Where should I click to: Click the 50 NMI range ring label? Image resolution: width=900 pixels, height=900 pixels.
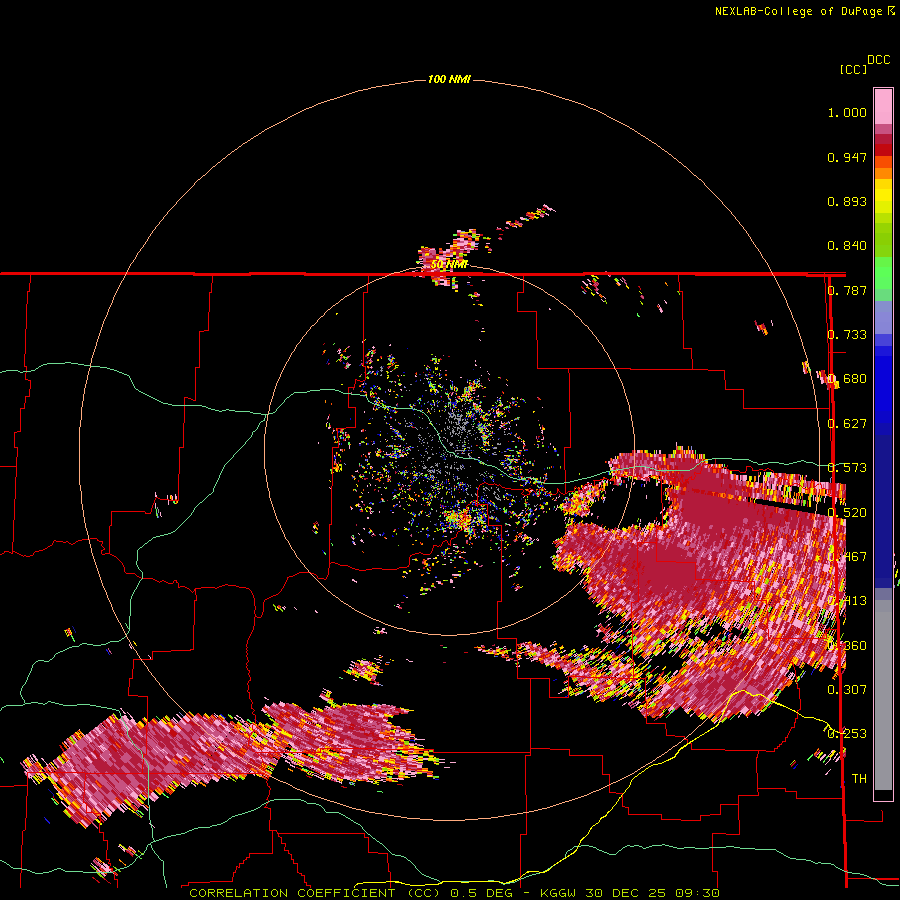[449, 264]
